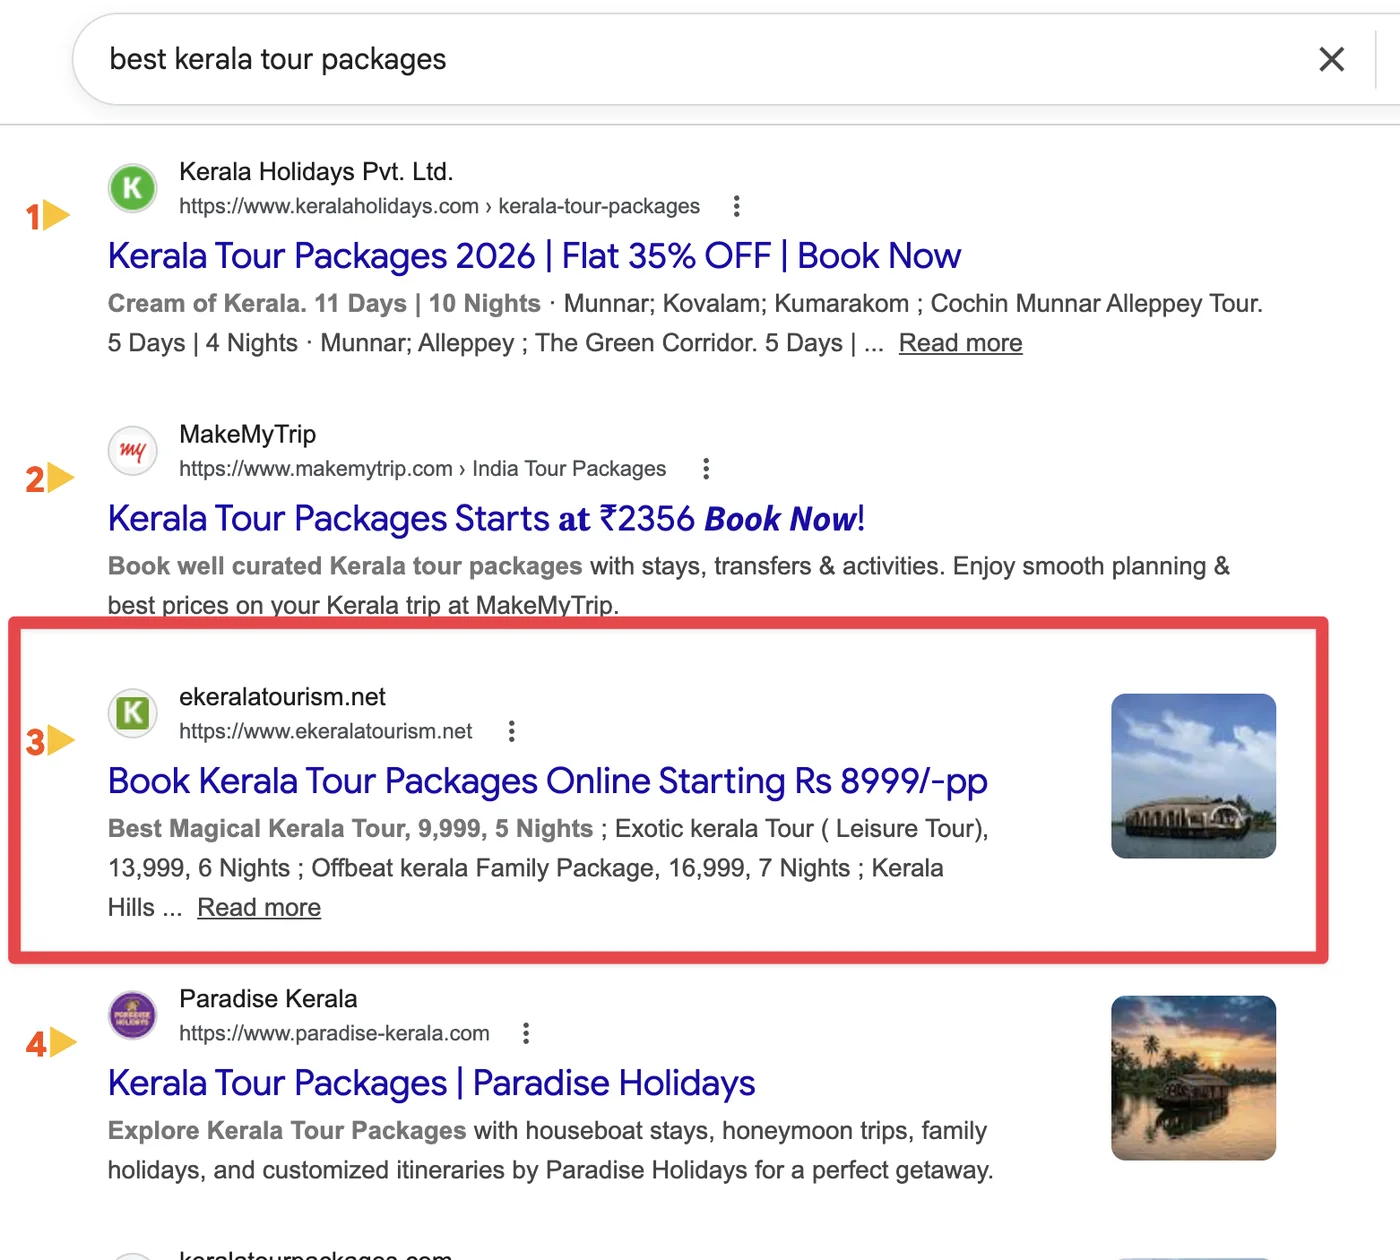Click the URL 'https://www.keralaholidays.com › kerala-tour-packages'
Viewport: 1400px width, 1260px height.
[439, 206]
